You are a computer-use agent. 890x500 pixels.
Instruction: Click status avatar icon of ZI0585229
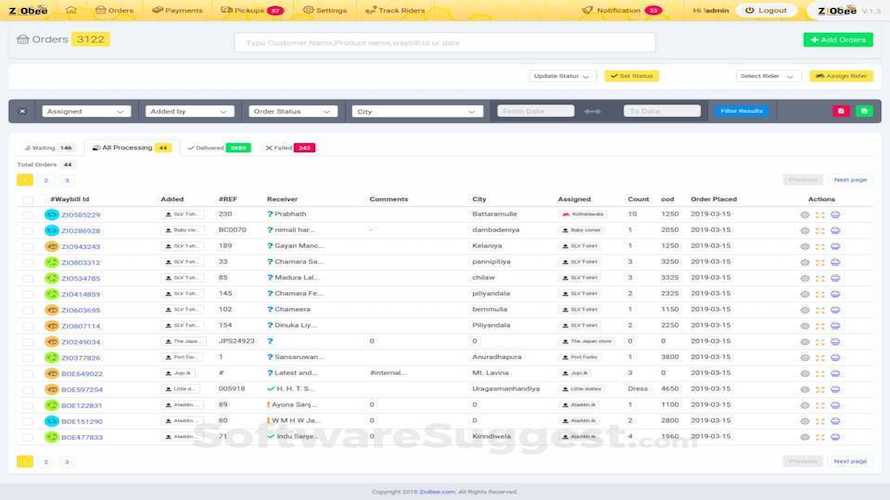click(52, 215)
